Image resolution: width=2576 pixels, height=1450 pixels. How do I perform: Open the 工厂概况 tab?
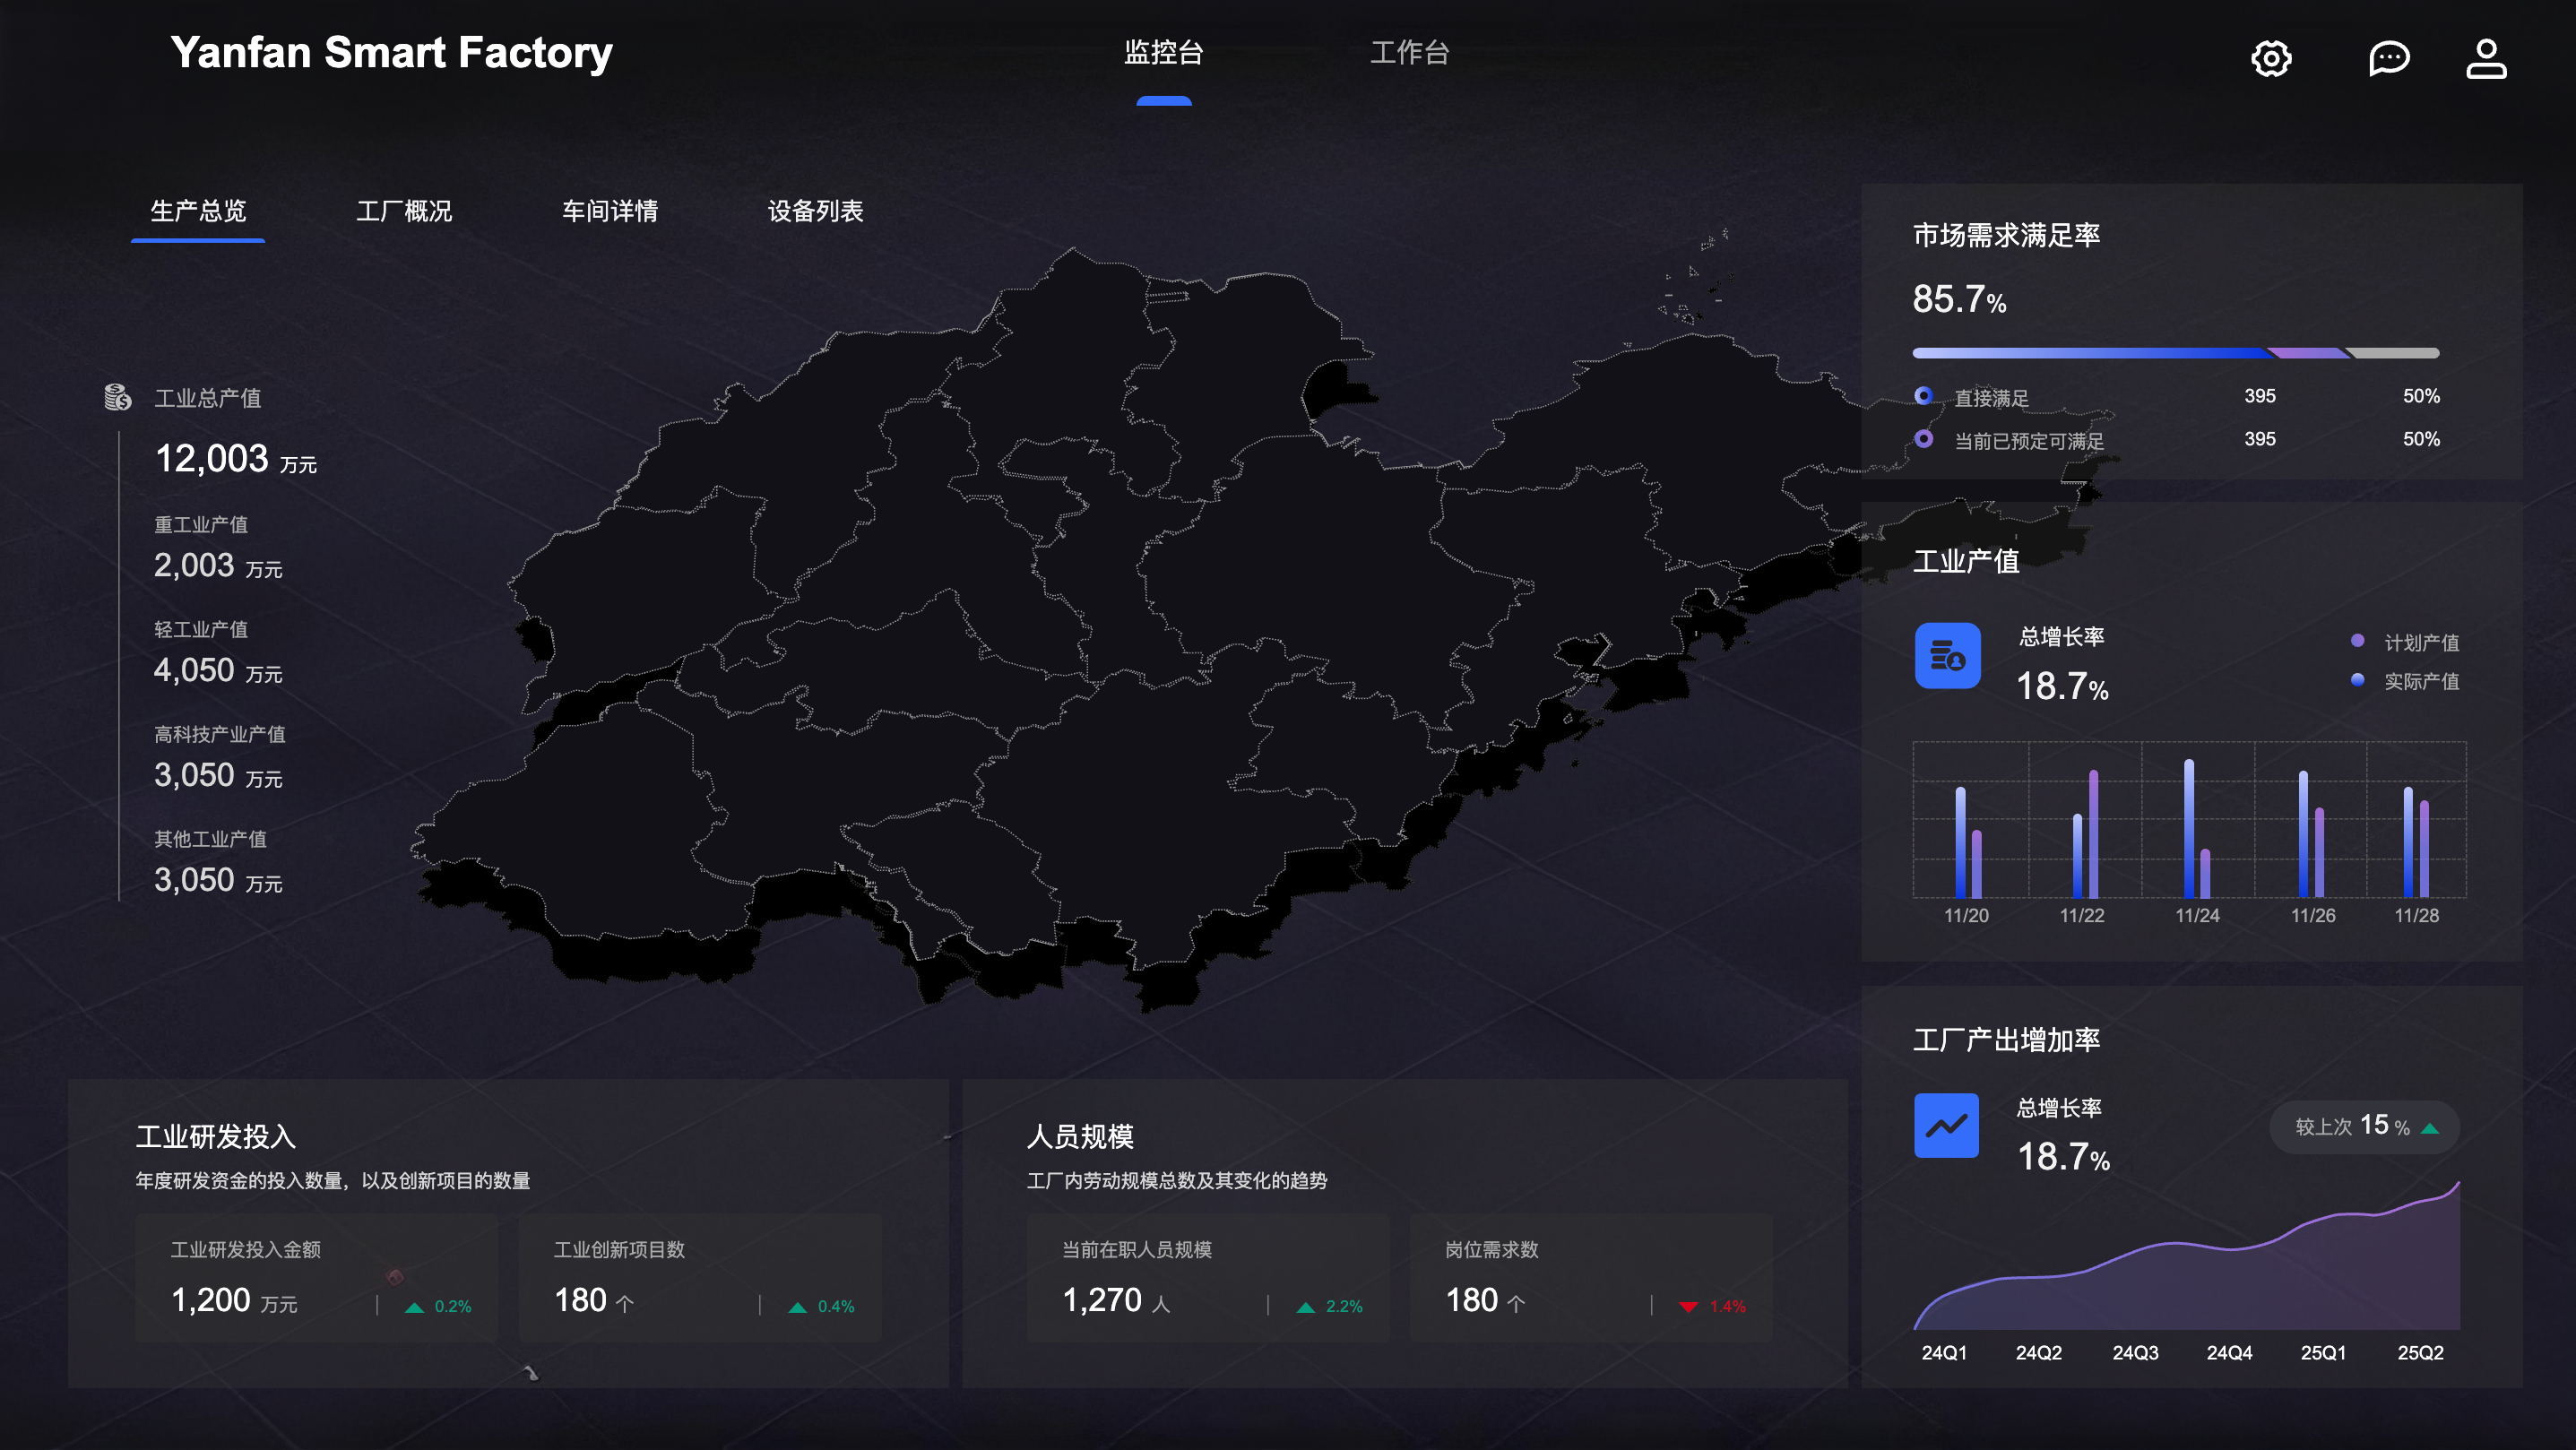coord(404,211)
